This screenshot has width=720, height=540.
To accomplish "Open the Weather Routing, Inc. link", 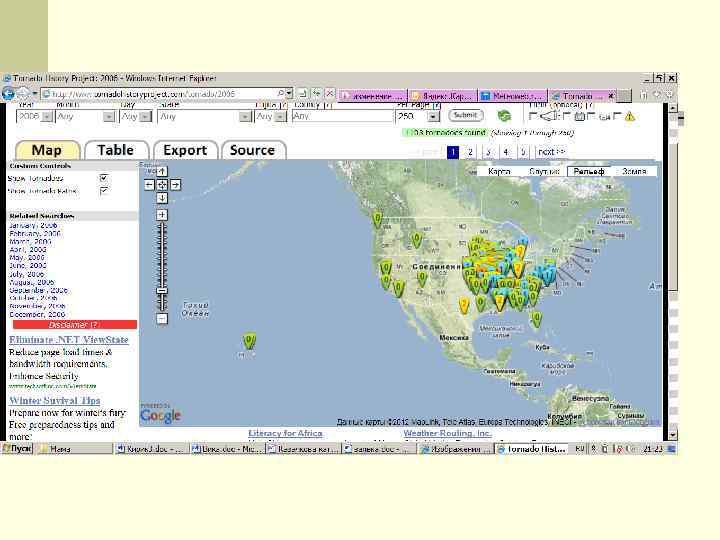I will (447, 433).
